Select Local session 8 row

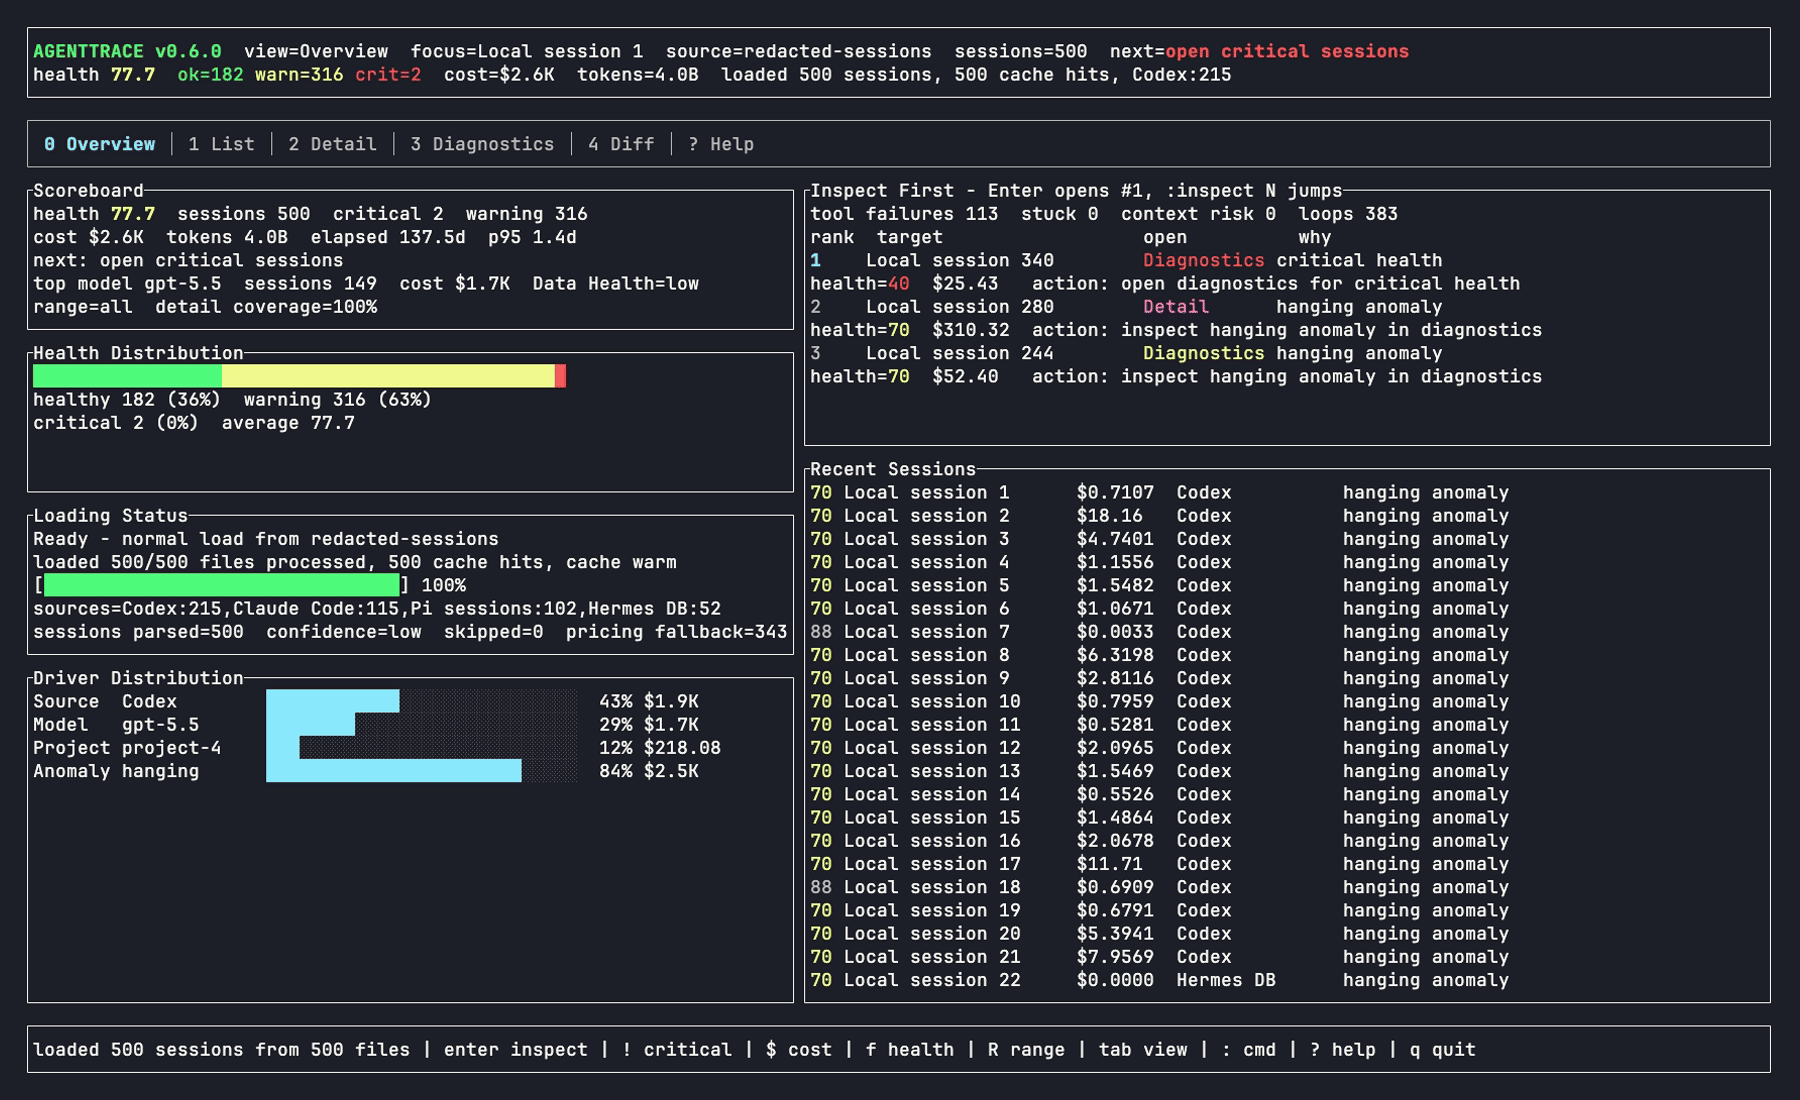click(x=1160, y=655)
